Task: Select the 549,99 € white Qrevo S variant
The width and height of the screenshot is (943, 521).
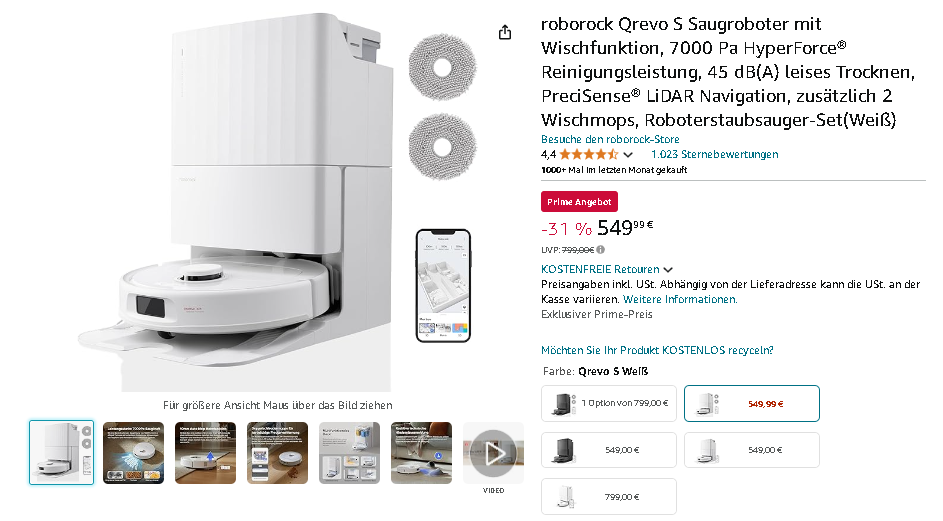Action: [752, 404]
